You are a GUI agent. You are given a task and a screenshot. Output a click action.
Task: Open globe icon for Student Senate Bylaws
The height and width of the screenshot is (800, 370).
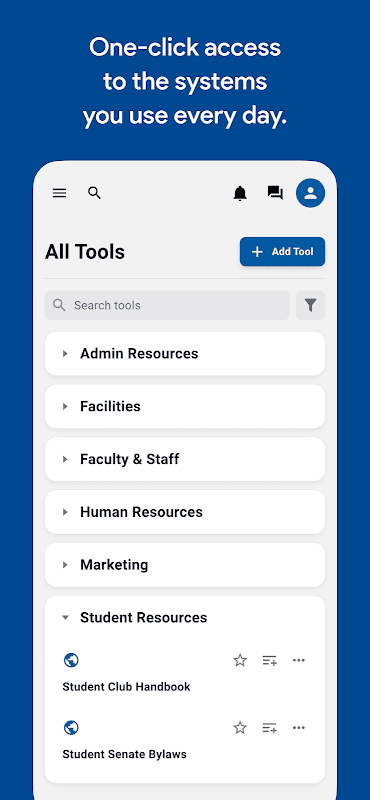71,728
